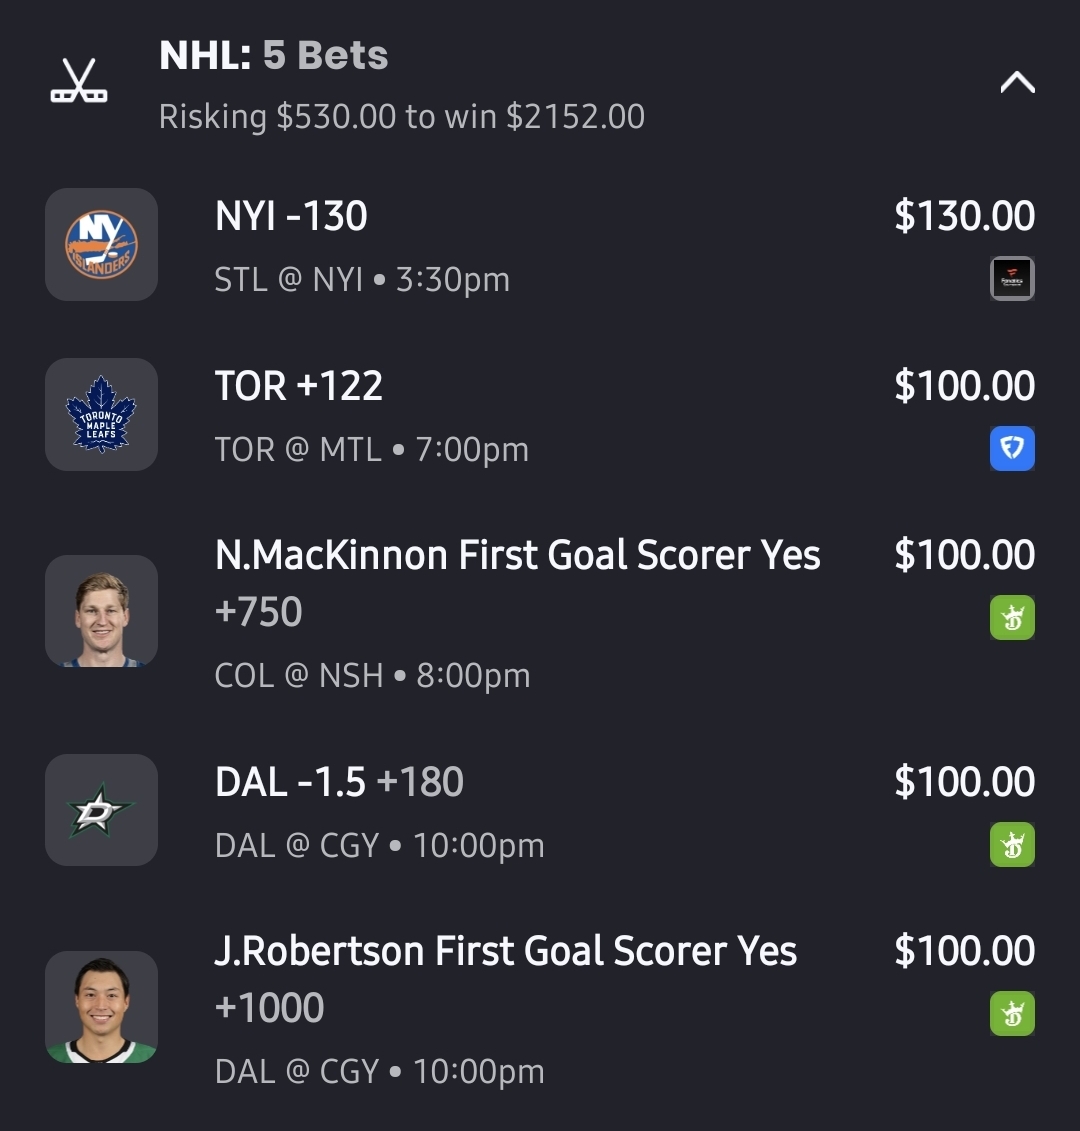
Task: Open the NYI -130 bet
Action: point(291,216)
